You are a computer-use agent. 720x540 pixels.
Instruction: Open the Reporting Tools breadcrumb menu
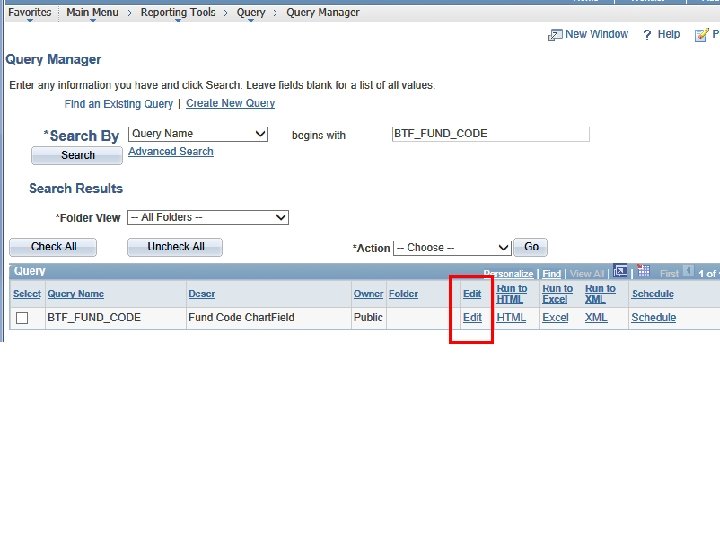[178, 12]
